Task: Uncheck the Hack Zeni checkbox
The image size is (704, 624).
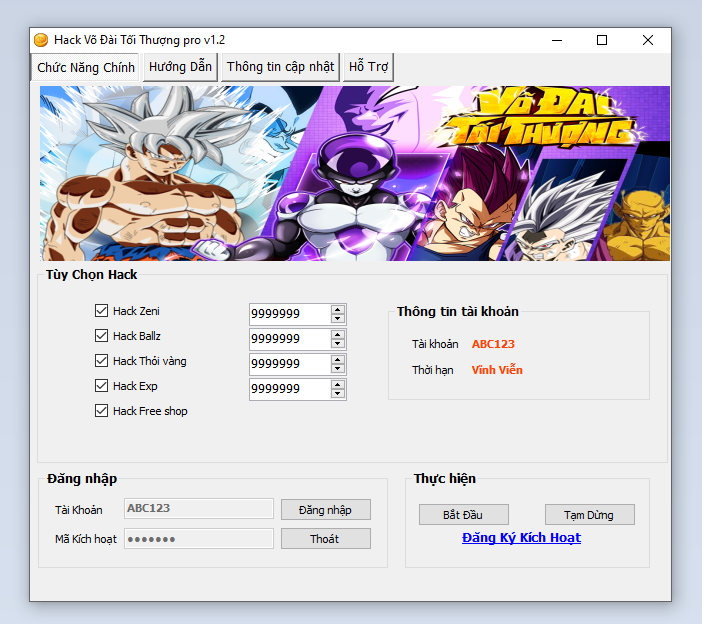Action: 101,311
